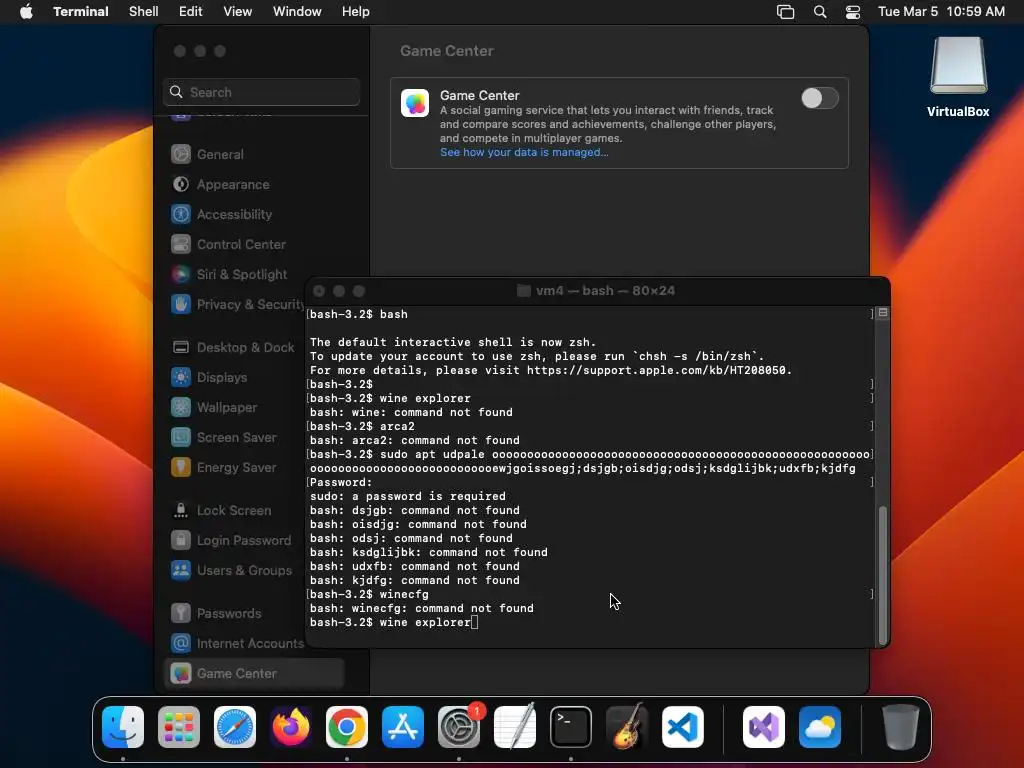Open Launchpad from the Dock
Viewport: 1024px width, 768px height.
tap(179, 727)
